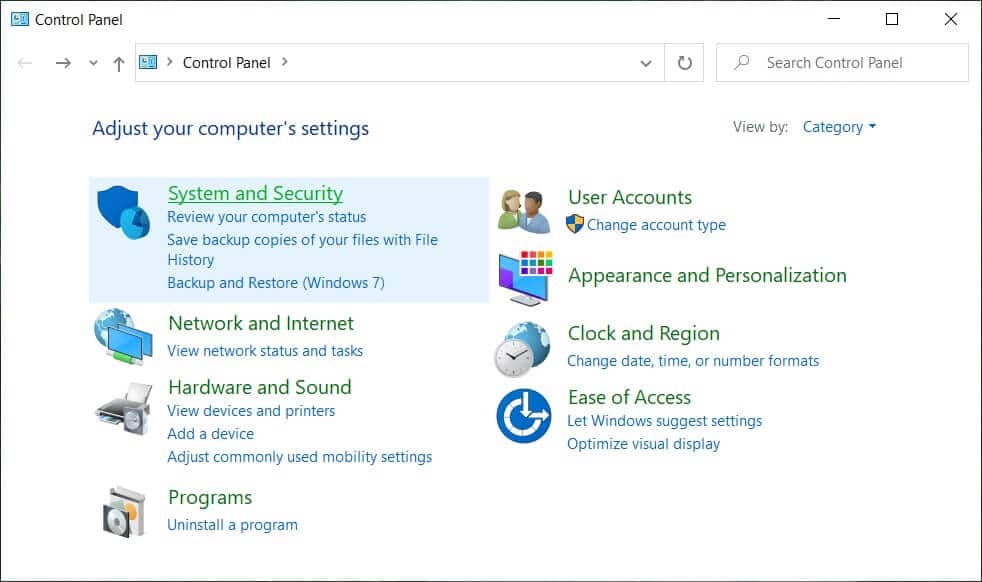Open Appearance and Personalization monitor icon

tap(524, 277)
